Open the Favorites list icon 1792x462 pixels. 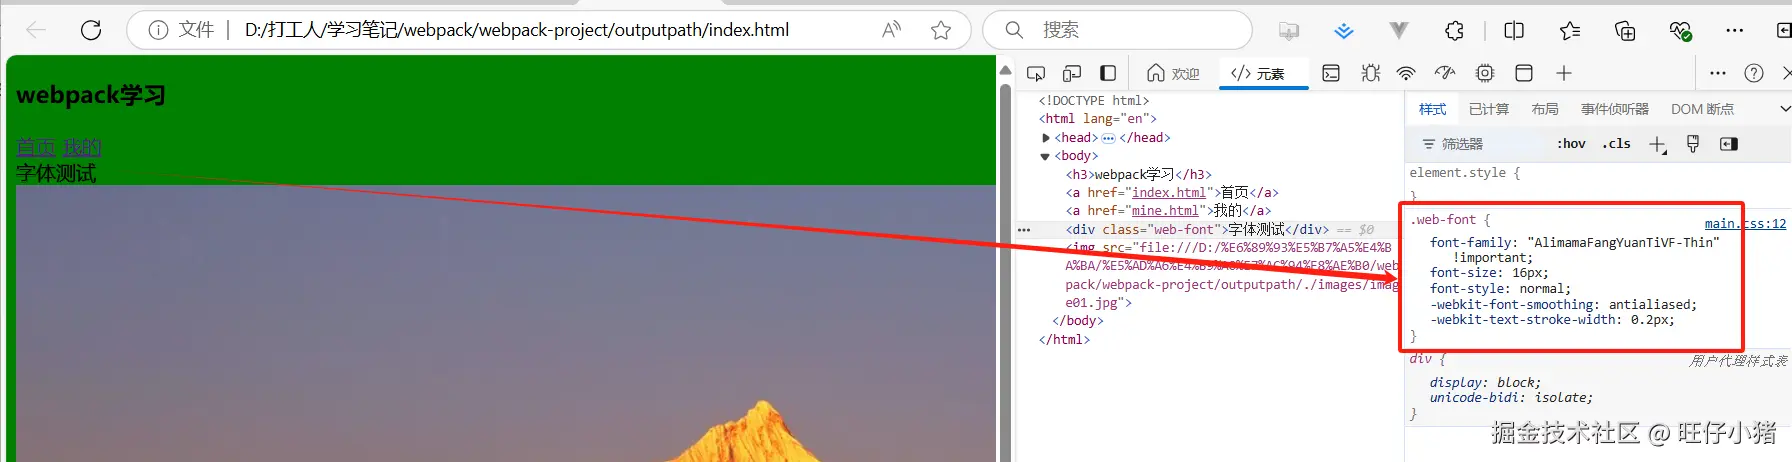coord(1570,31)
